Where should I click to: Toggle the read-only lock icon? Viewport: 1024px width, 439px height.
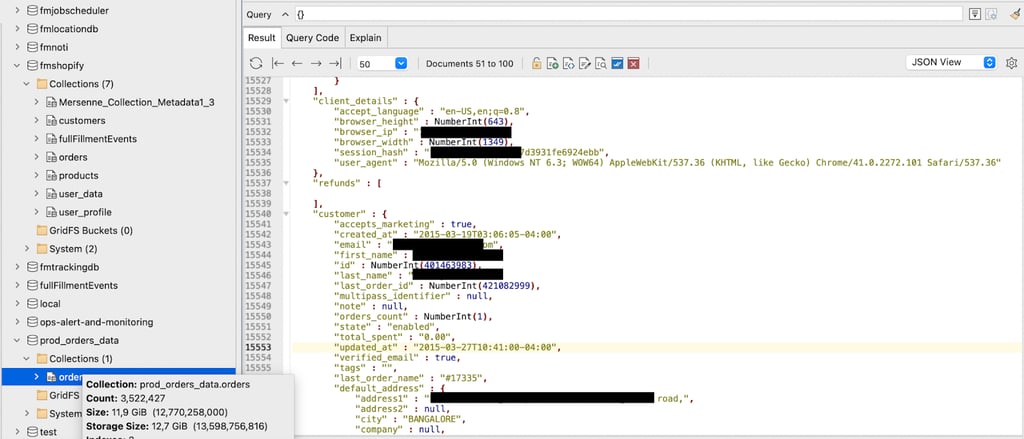(536, 63)
